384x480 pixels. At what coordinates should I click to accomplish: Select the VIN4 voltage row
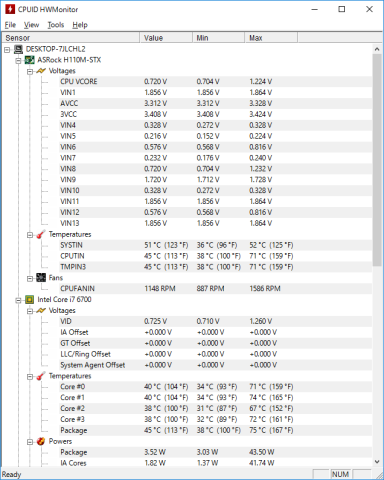click(216, 125)
